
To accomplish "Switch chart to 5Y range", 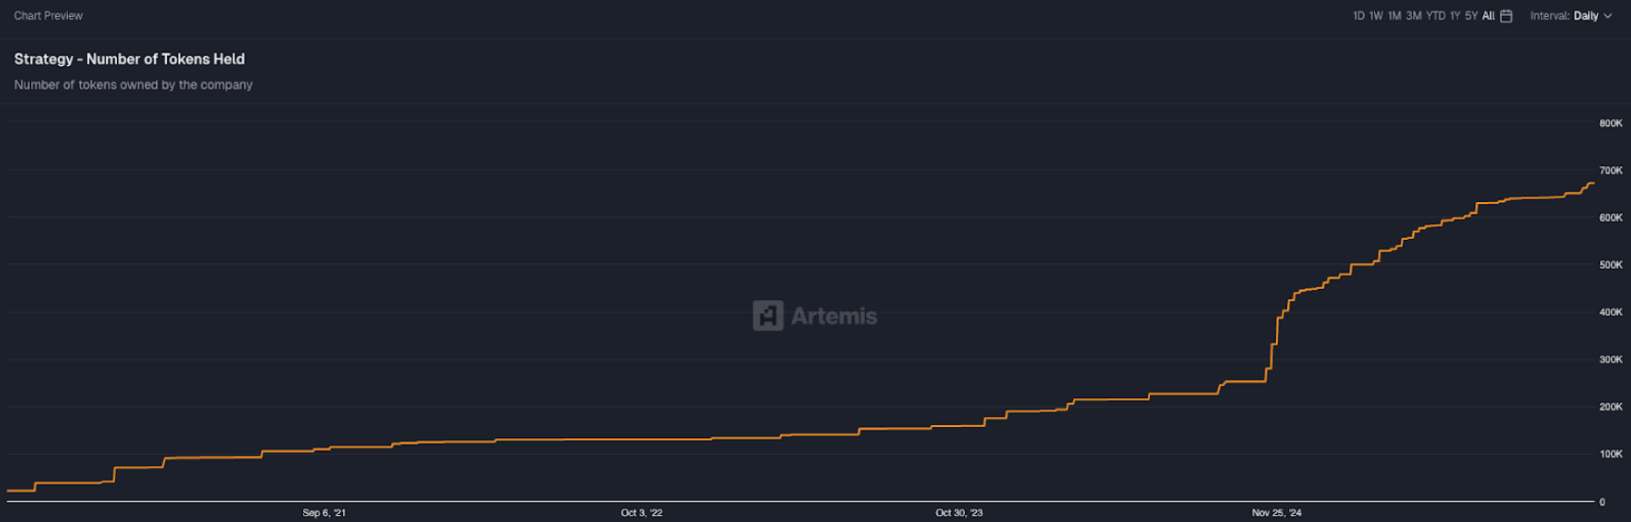I will coord(1471,16).
